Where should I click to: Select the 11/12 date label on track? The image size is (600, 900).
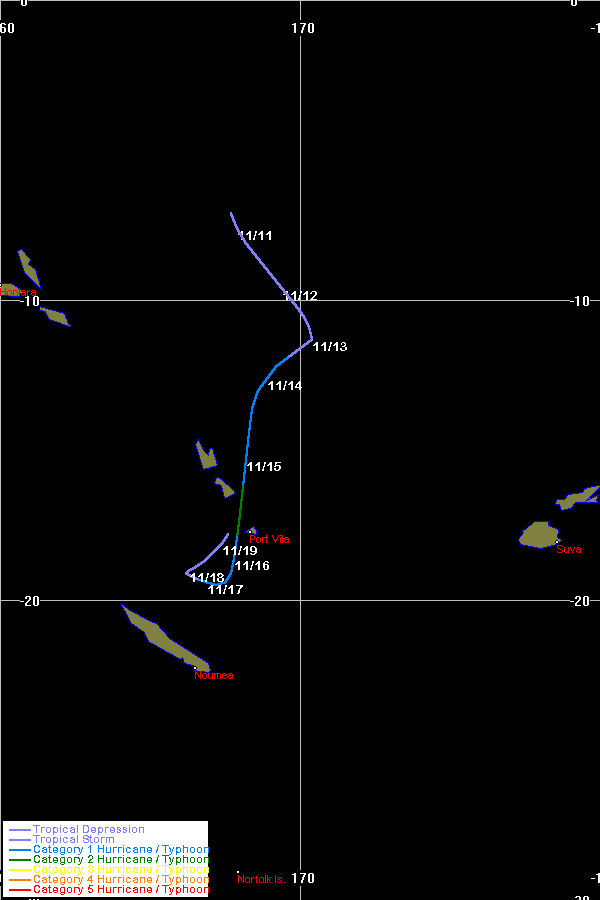click(300, 296)
